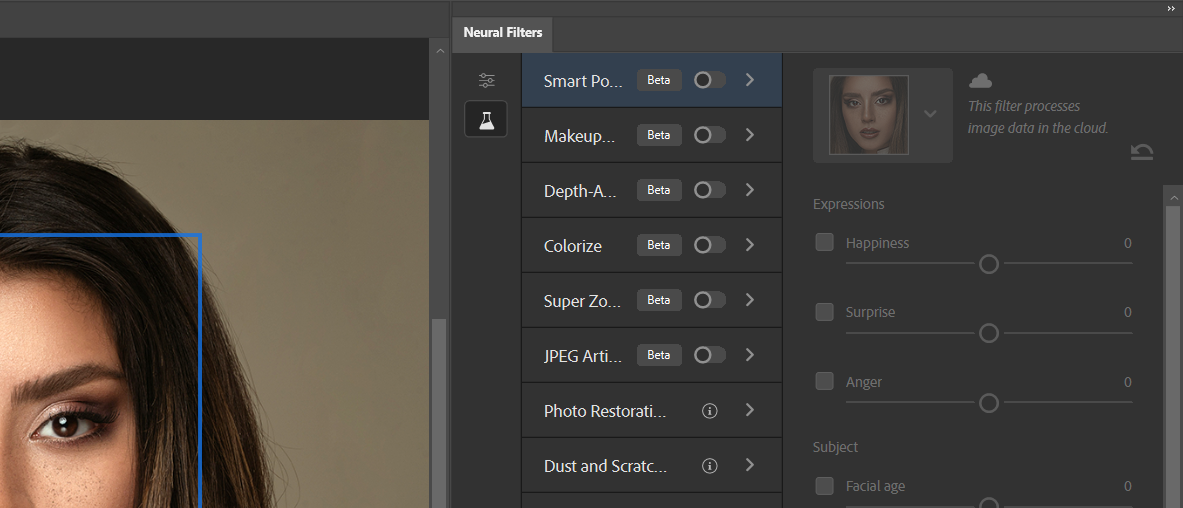This screenshot has width=1183, height=508.
Task: Select the JPEG Artifacts Removal filter item
Action: click(x=584, y=356)
